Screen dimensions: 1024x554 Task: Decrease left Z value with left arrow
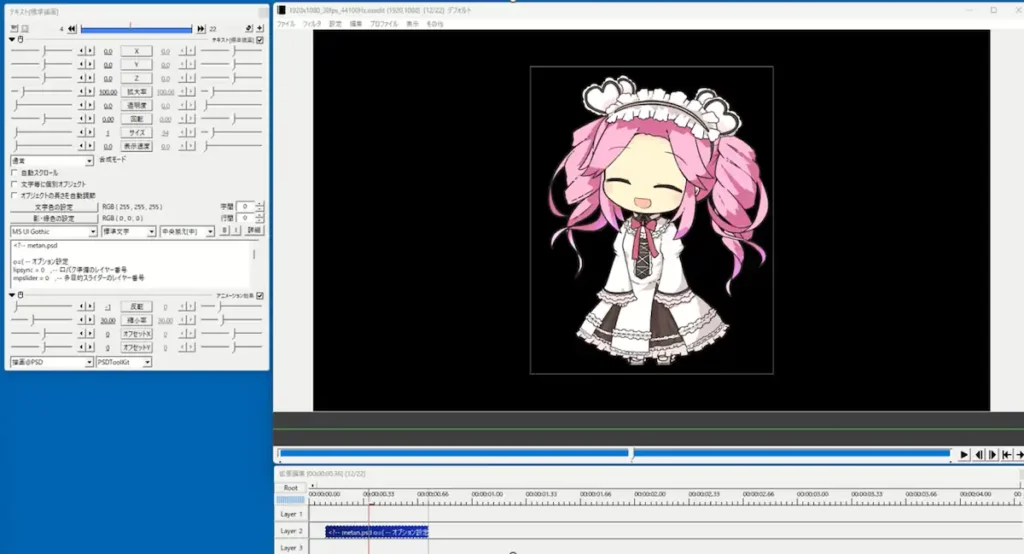pyautogui.click(x=82, y=78)
